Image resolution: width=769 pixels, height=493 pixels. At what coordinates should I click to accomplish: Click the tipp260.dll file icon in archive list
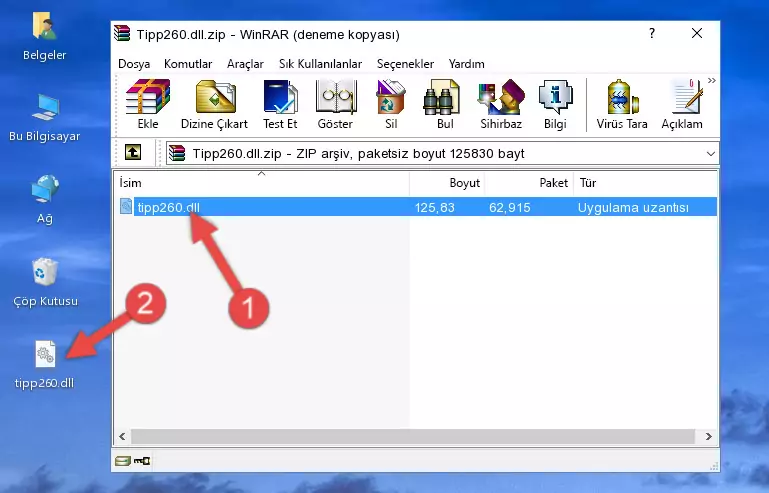click(126, 206)
